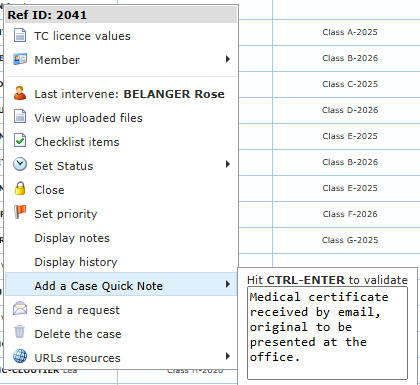Choose Add a Case Quick Note
This screenshot has width=420, height=385.
click(x=121, y=284)
